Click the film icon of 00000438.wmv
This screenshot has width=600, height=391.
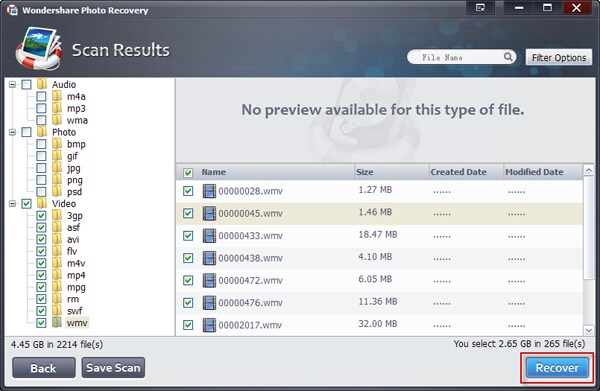209,258
